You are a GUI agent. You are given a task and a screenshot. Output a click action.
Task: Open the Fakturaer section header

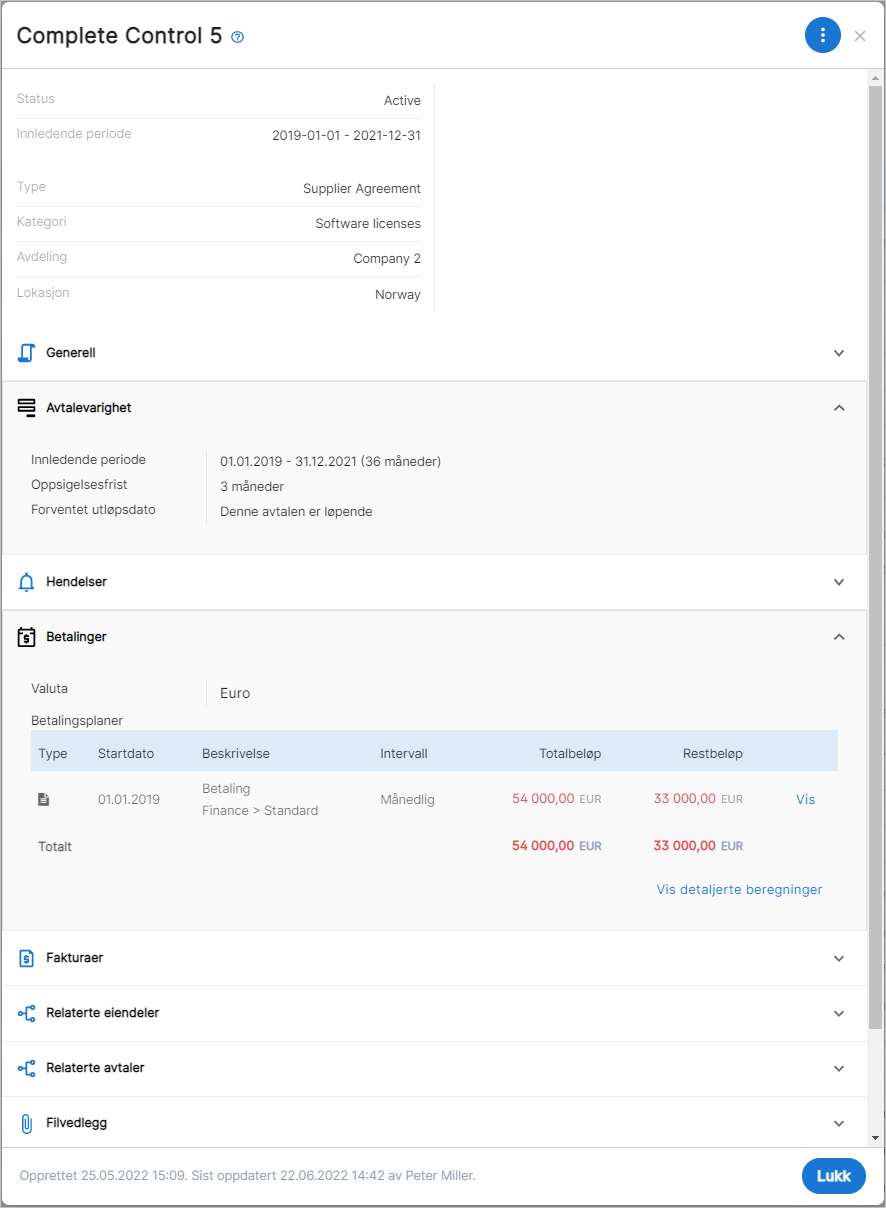tap(435, 958)
